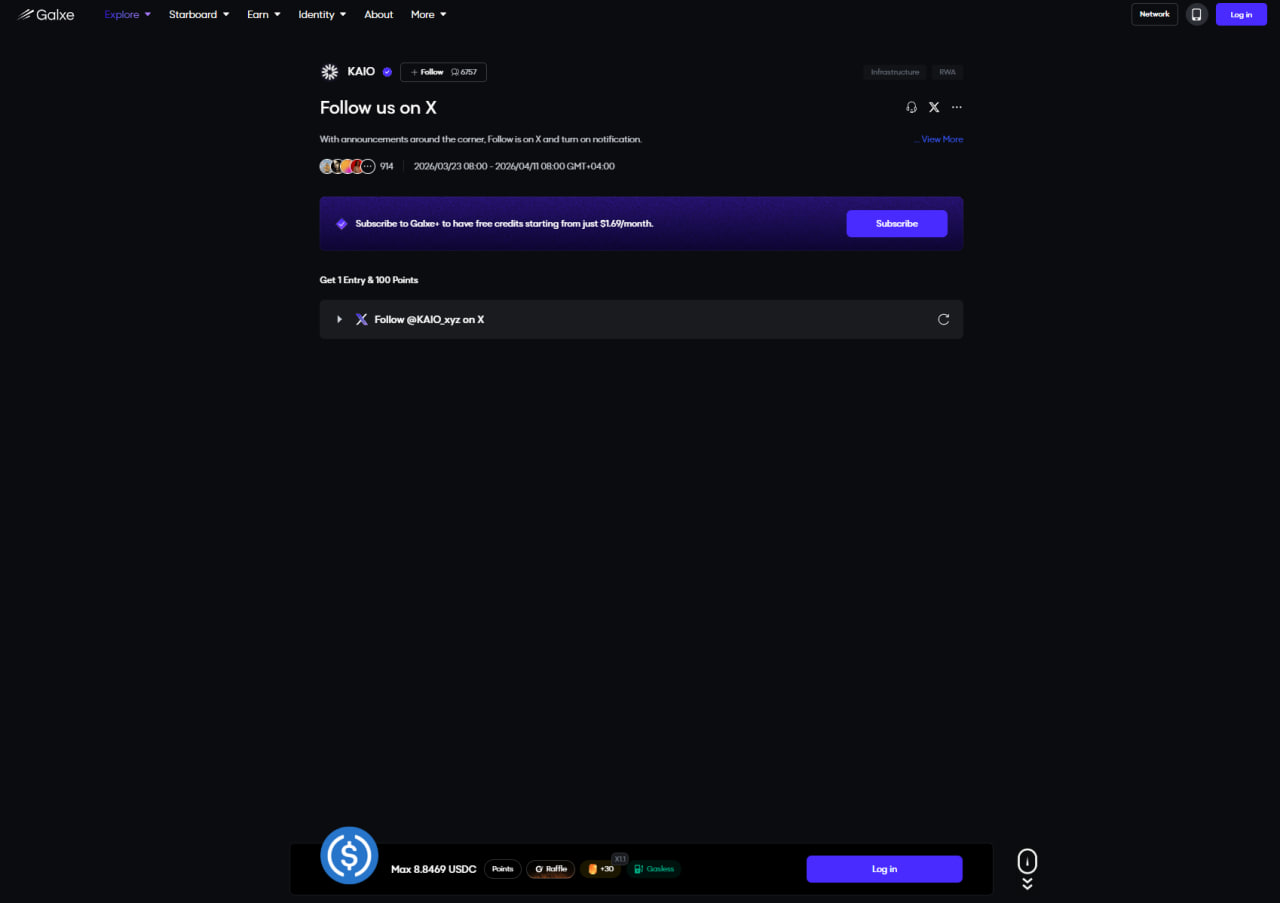
Task: Click the Network button
Action: click(1154, 14)
